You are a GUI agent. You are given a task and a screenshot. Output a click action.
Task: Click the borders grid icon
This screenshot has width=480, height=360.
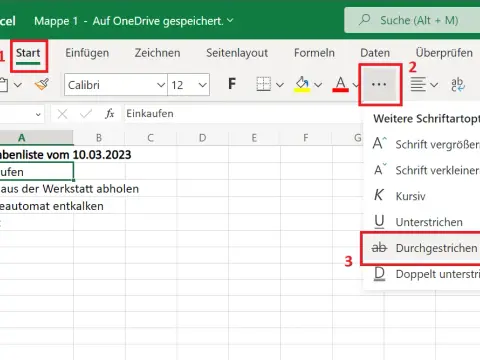point(263,84)
